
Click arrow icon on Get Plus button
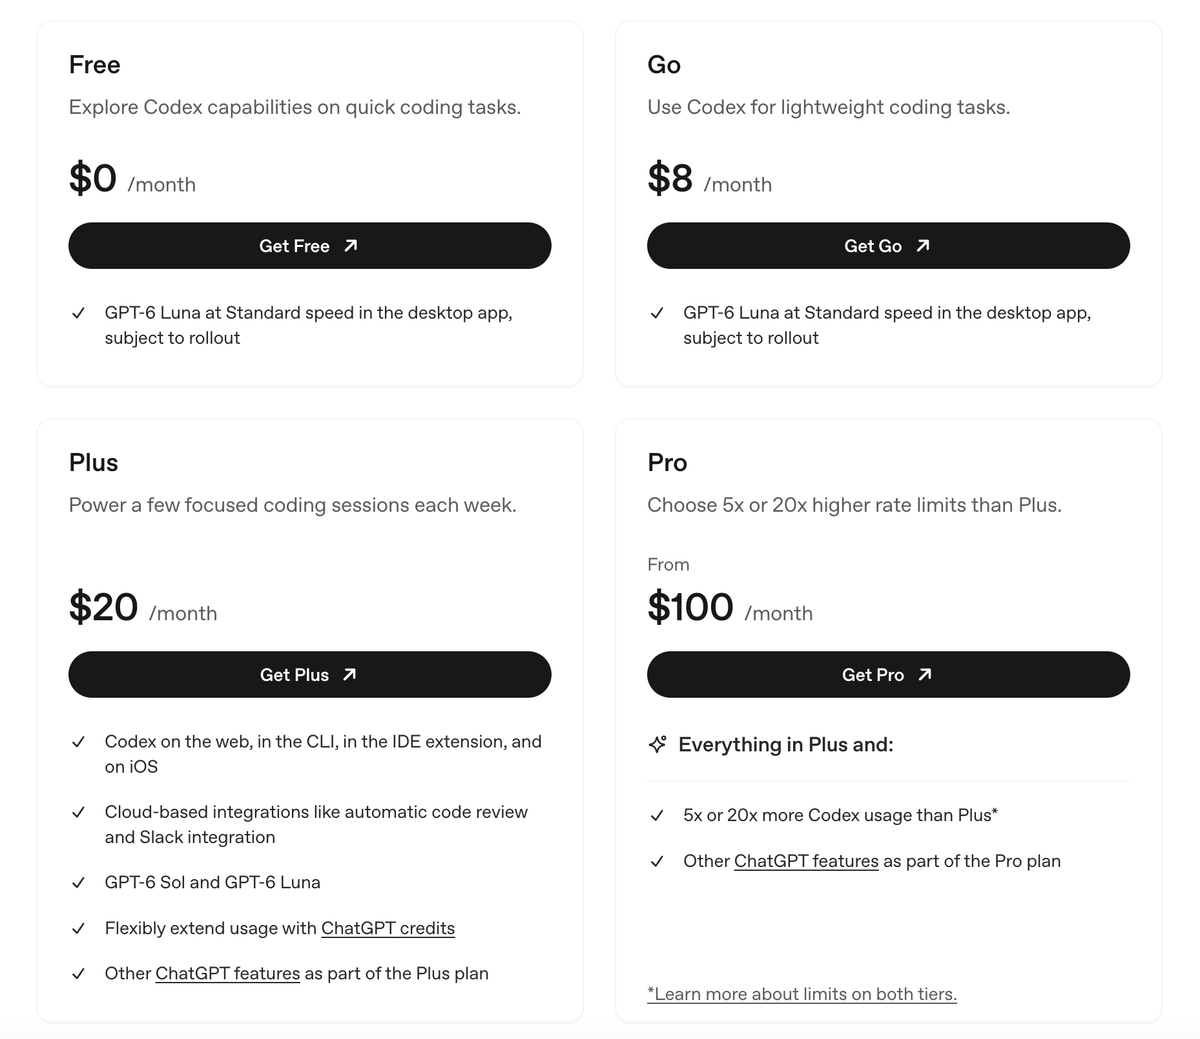pyautogui.click(x=349, y=675)
